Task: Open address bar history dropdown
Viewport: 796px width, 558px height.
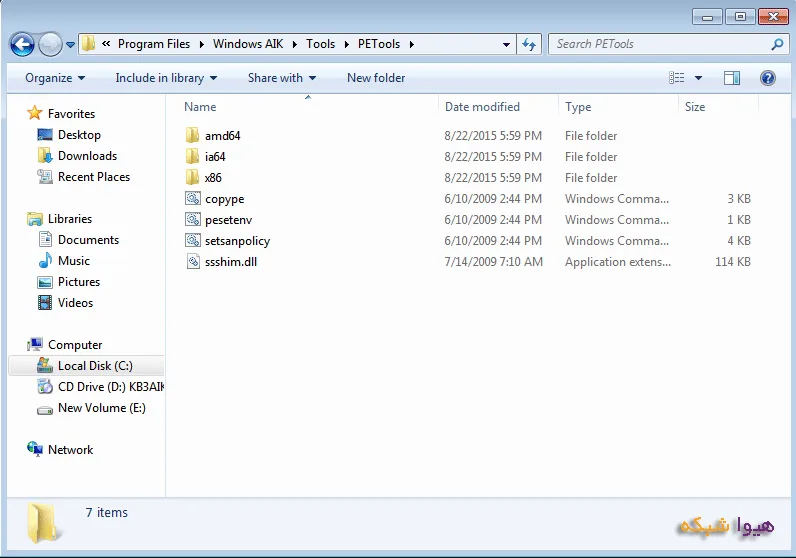Action: [x=506, y=45]
